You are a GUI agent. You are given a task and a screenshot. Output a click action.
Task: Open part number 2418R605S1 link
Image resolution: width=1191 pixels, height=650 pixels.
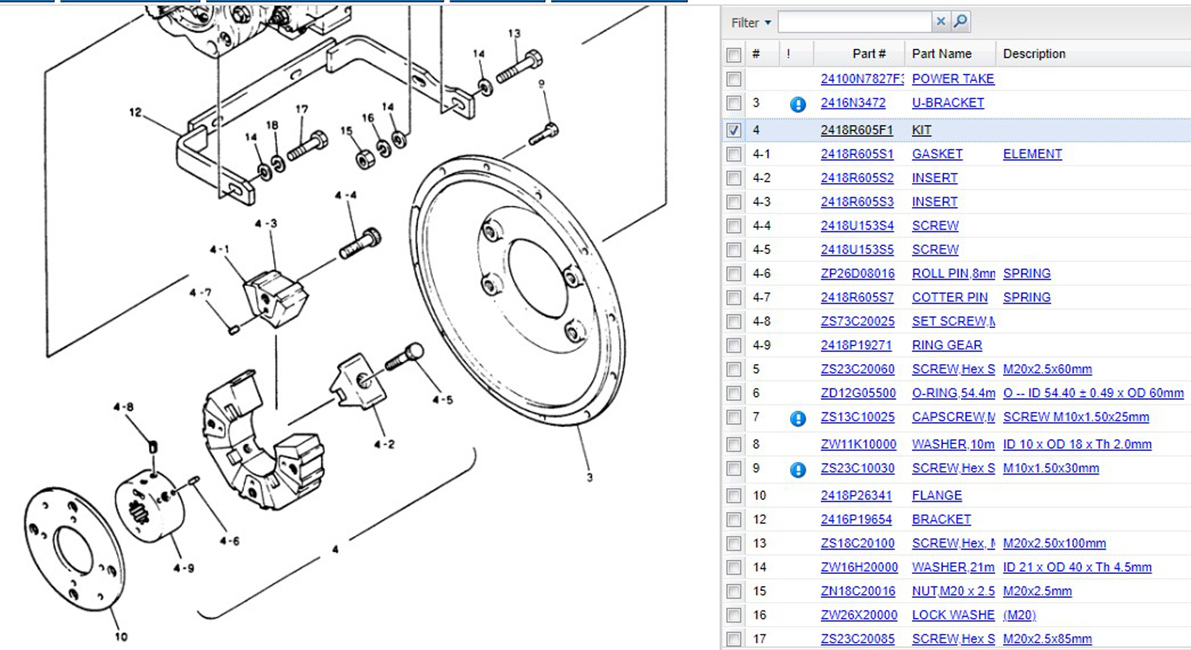[x=857, y=154]
